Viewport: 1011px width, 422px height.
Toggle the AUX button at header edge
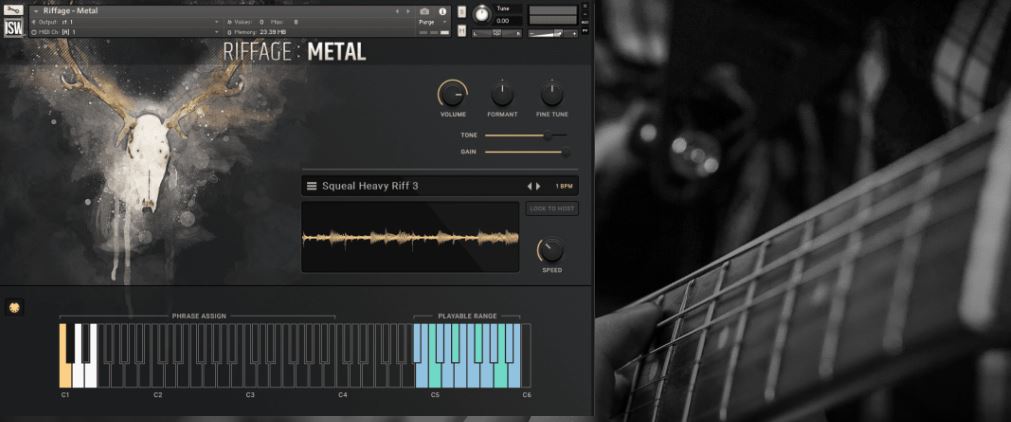pos(585,22)
